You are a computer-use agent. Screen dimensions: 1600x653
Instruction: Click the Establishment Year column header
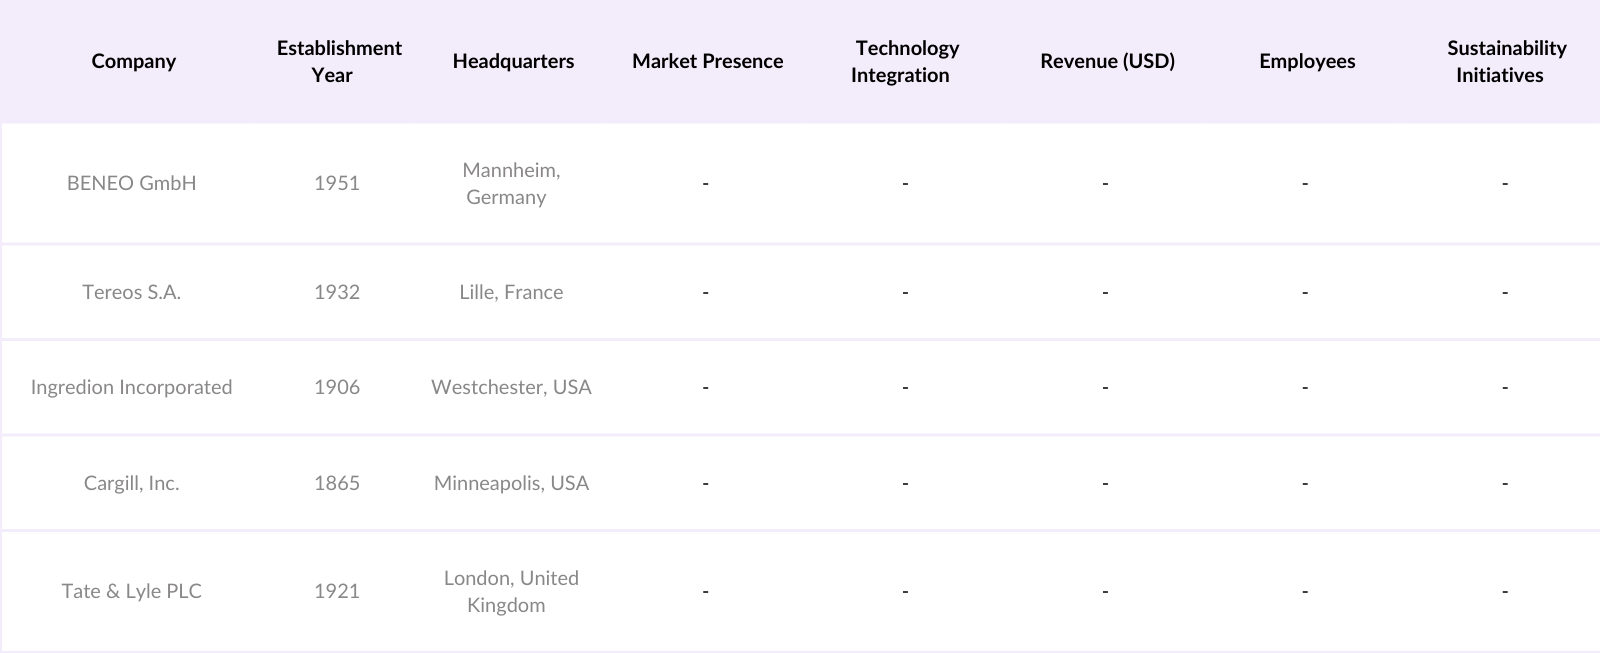pos(339,61)
